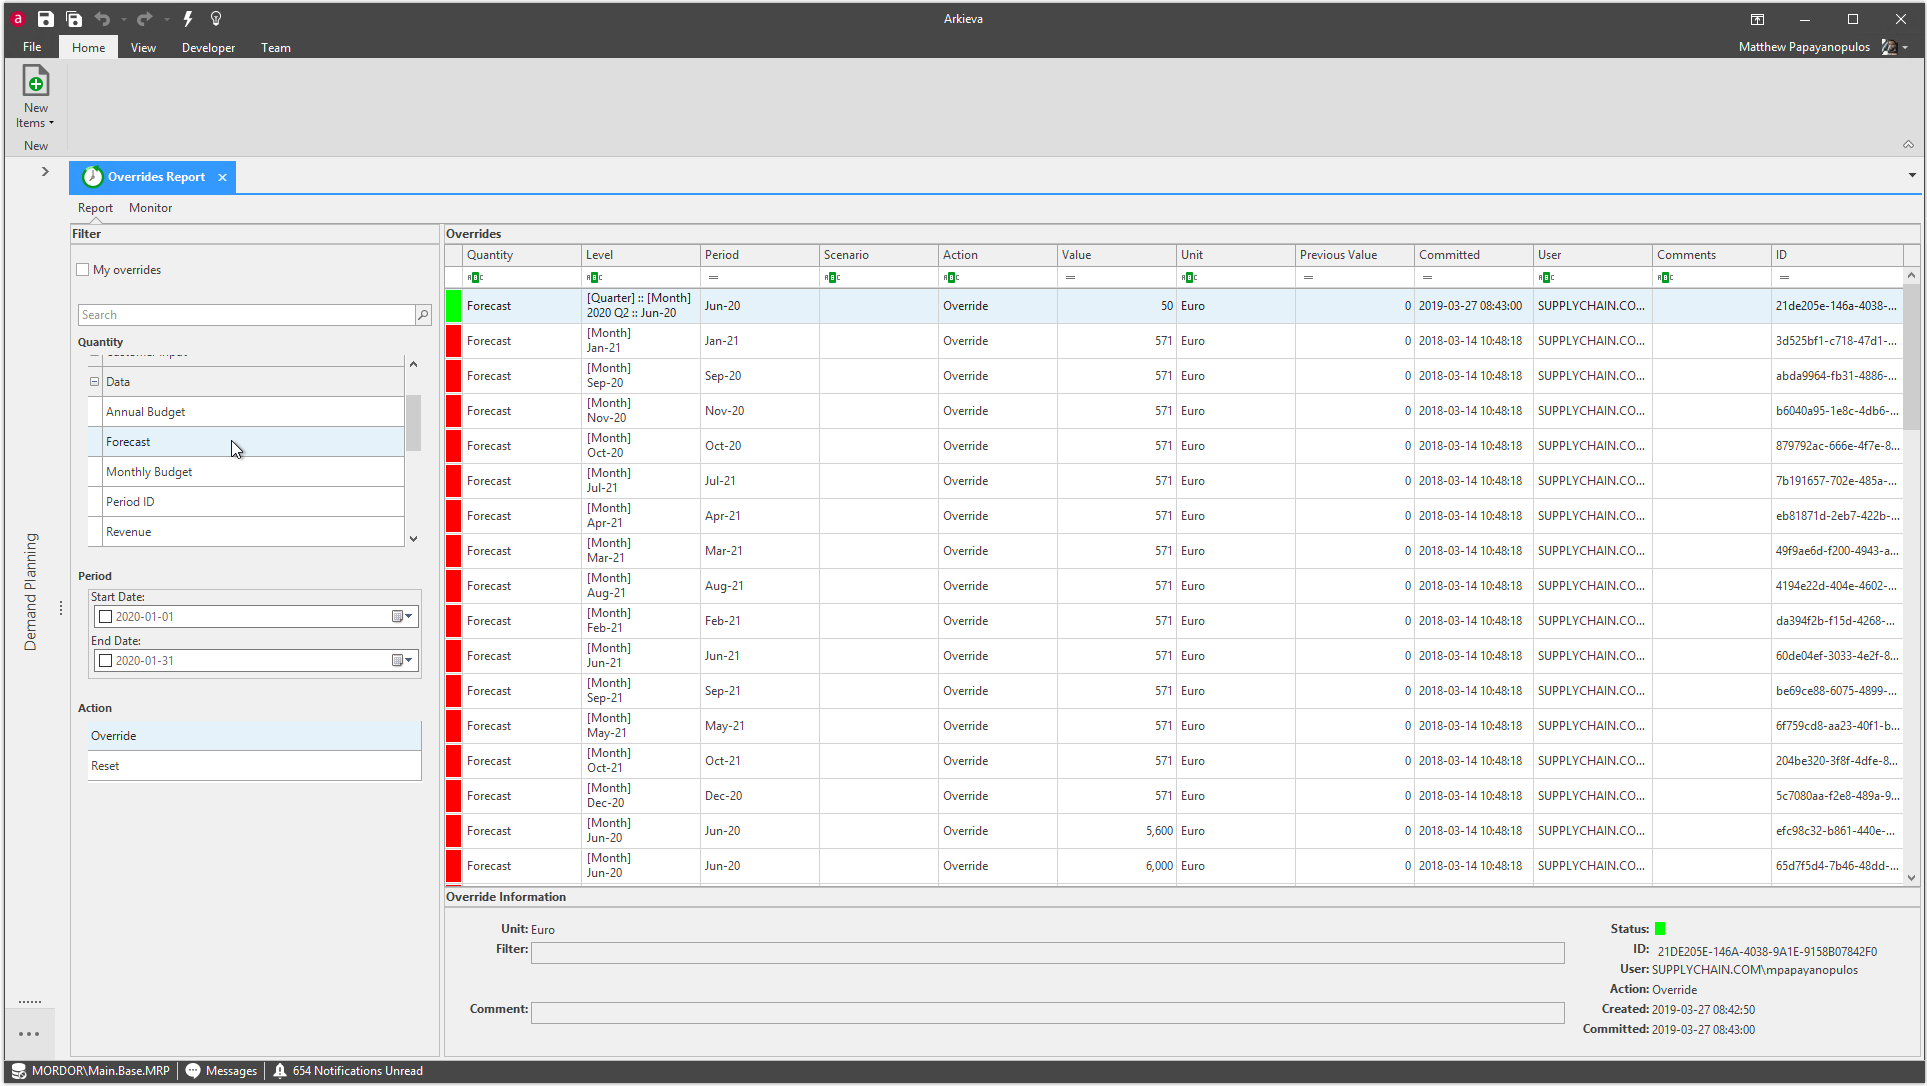The image size is (1927, 1086).
Task: Enable the Start Date checkbox
Action: click(106, 617)
